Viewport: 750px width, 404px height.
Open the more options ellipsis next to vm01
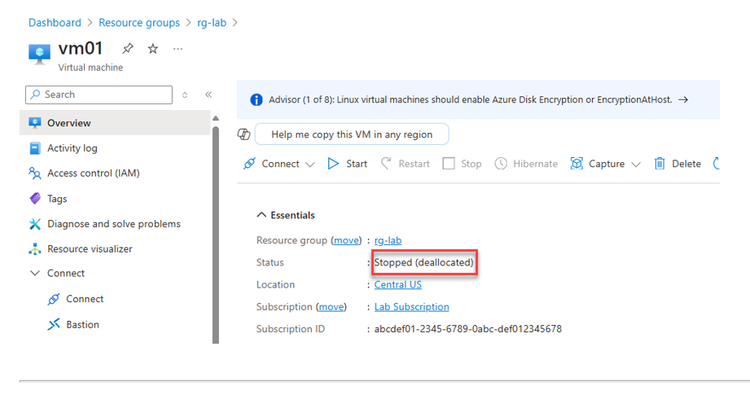[178, 49]
